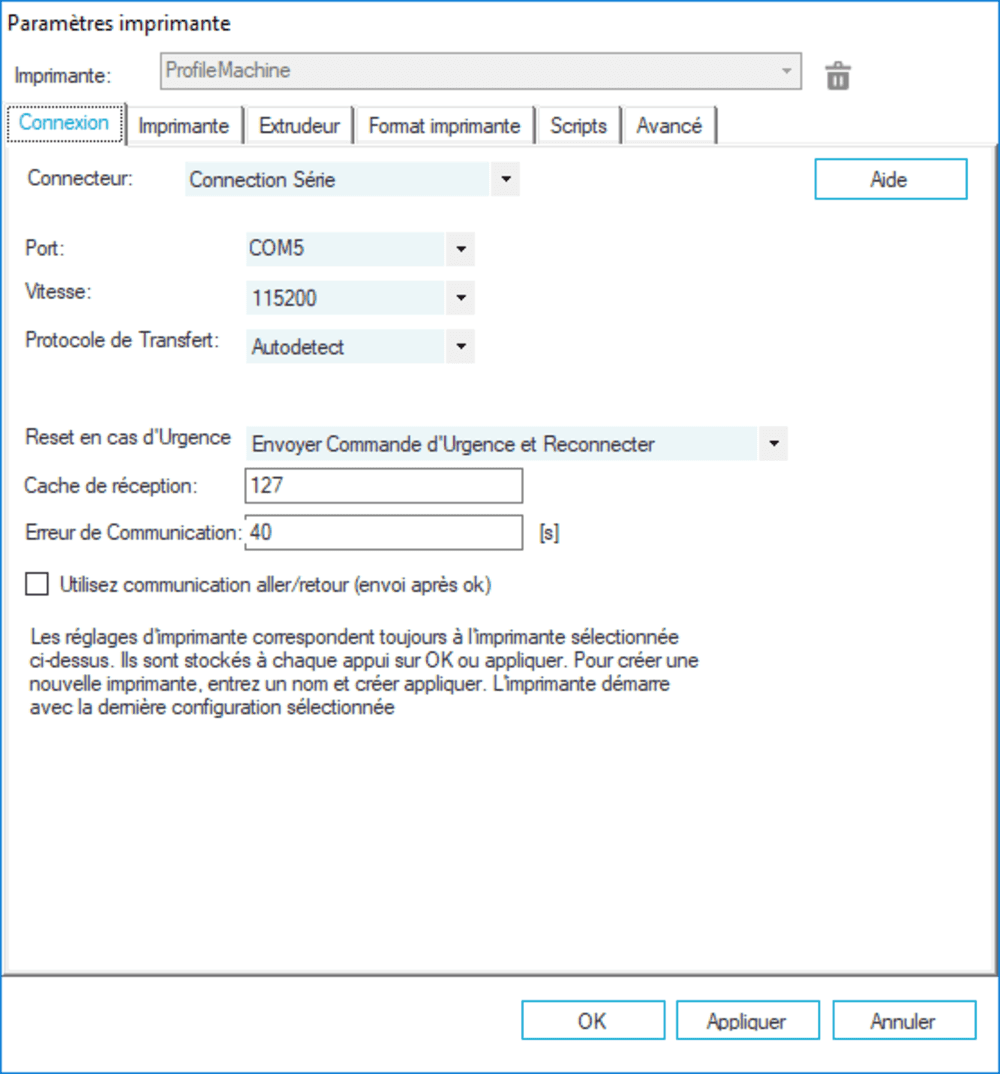This screenshot has width=1000, height=1074.
Task: Select the Protocole de Transfert label
Action: pyautogui.click(x=122, y=340)
